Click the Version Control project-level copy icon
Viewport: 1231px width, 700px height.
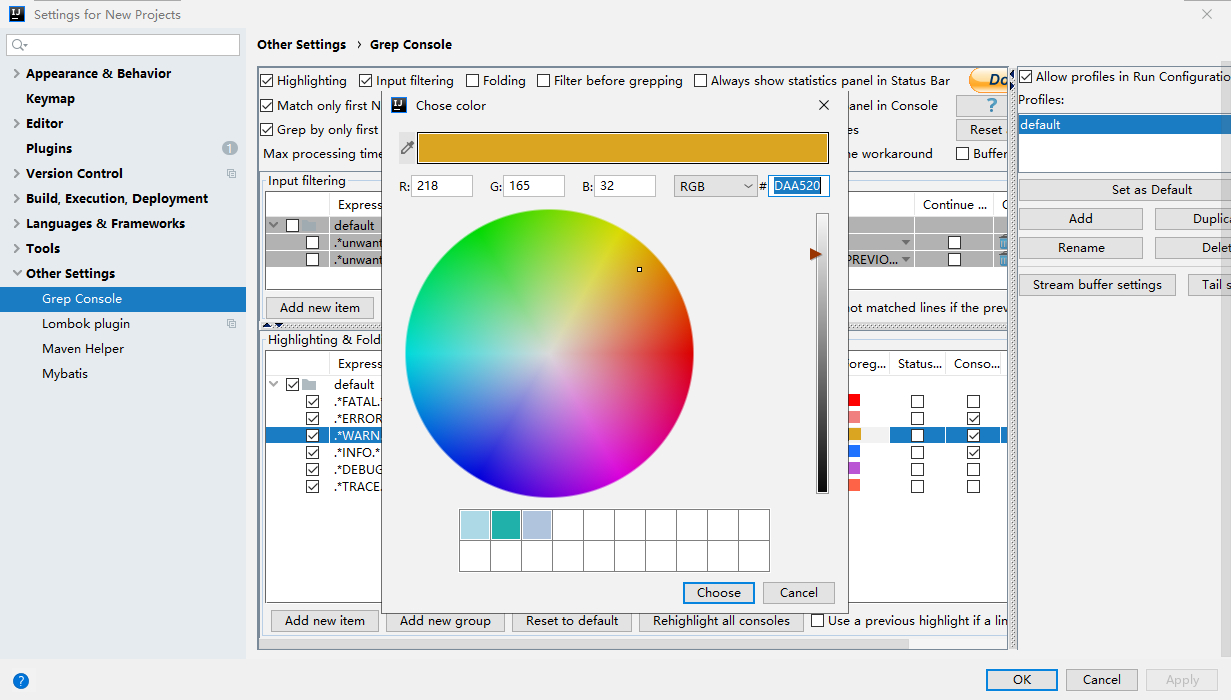tap(231, 174)
